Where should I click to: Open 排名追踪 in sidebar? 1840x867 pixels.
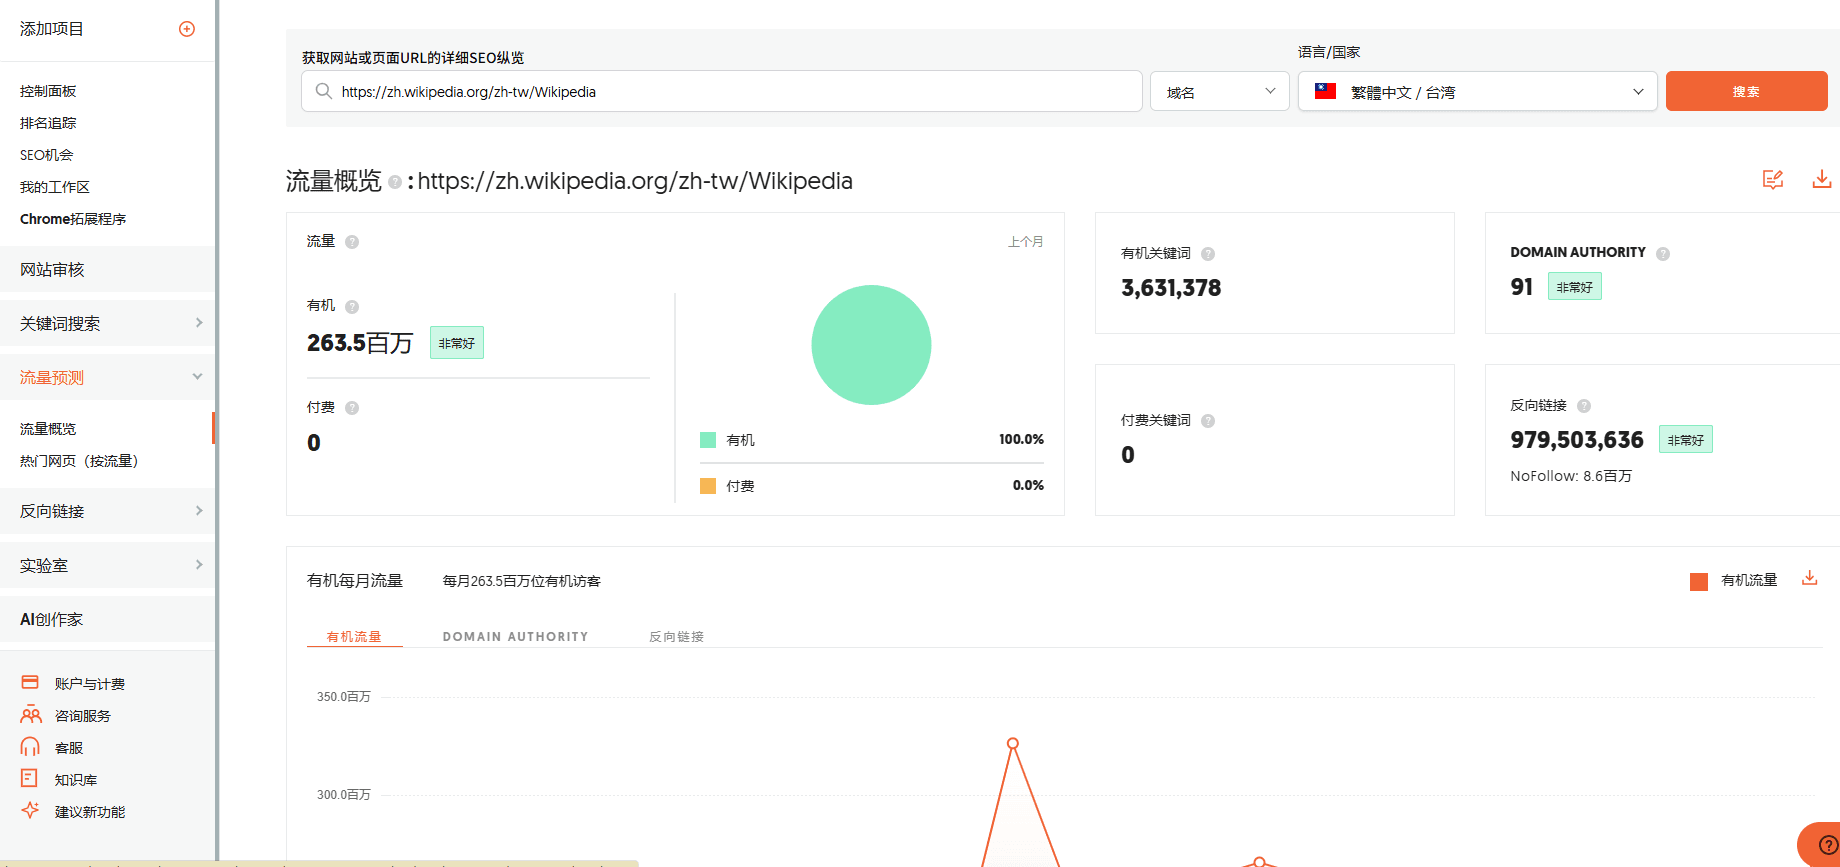tap(48, 123)
